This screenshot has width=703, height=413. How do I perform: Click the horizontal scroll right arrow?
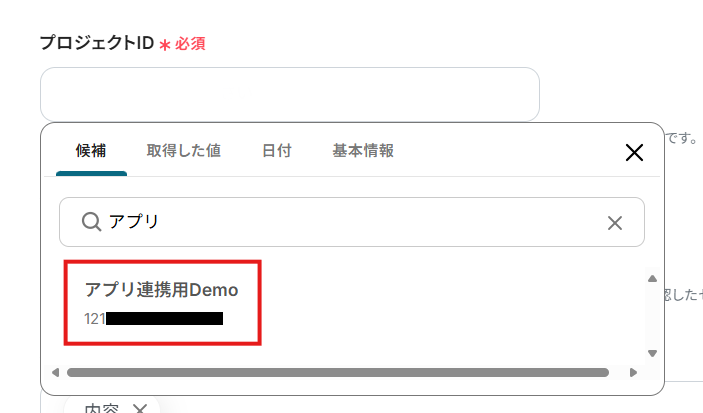[633, 373]
